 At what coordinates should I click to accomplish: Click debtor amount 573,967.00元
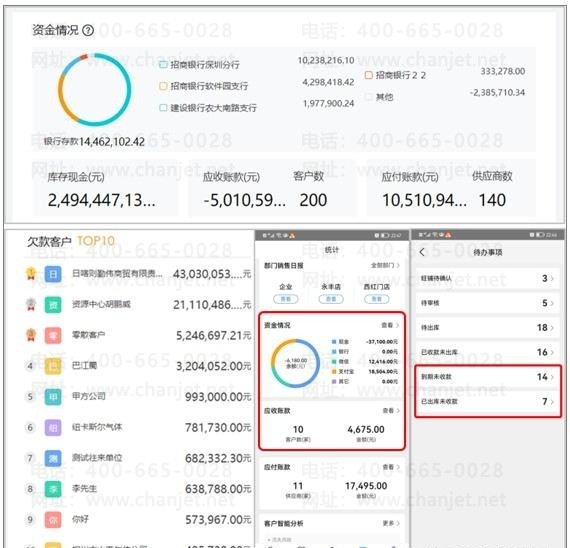point(218,520)
